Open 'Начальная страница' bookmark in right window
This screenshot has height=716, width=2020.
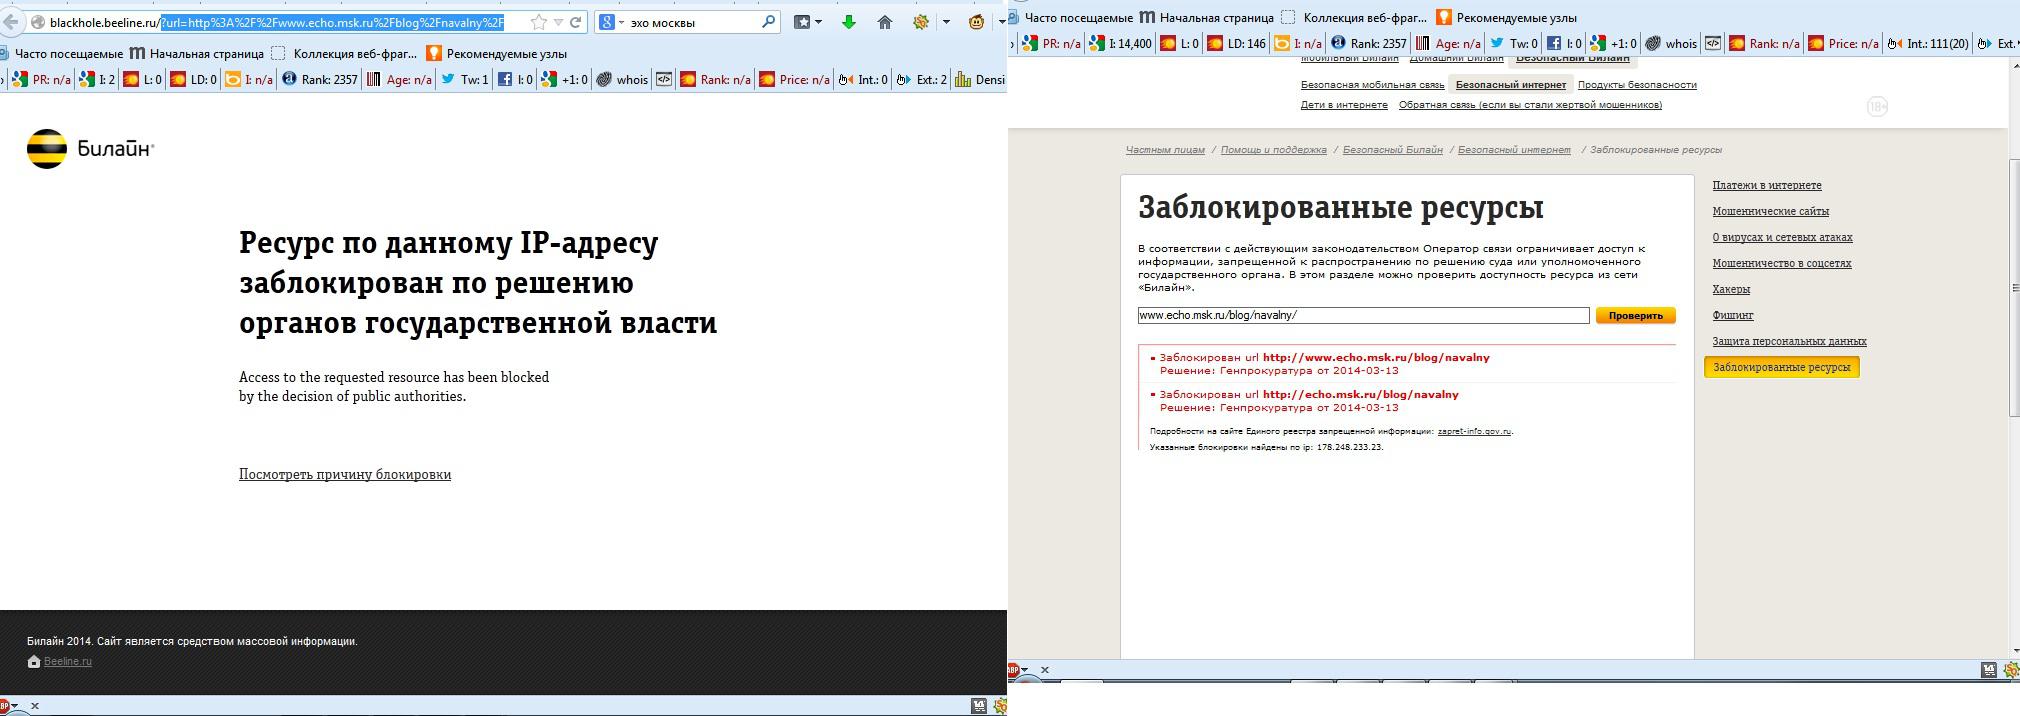(1207, 17)
